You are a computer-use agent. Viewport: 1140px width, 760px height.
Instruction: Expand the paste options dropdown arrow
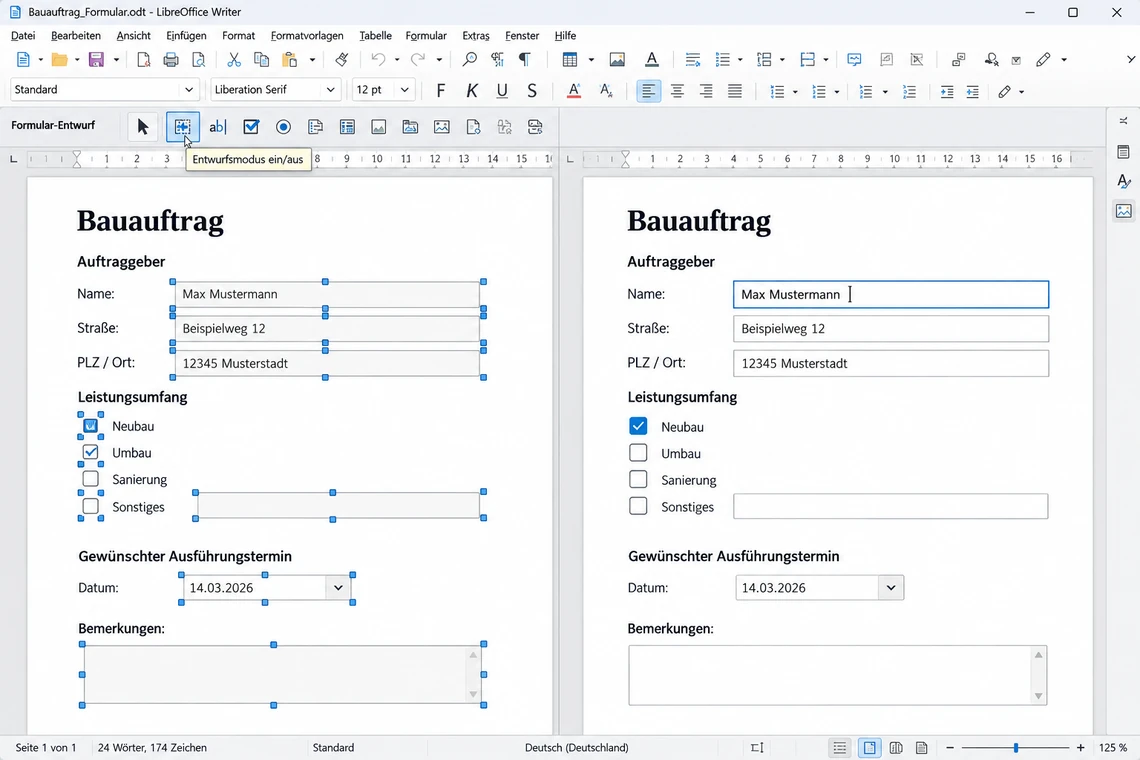[312, 60]
